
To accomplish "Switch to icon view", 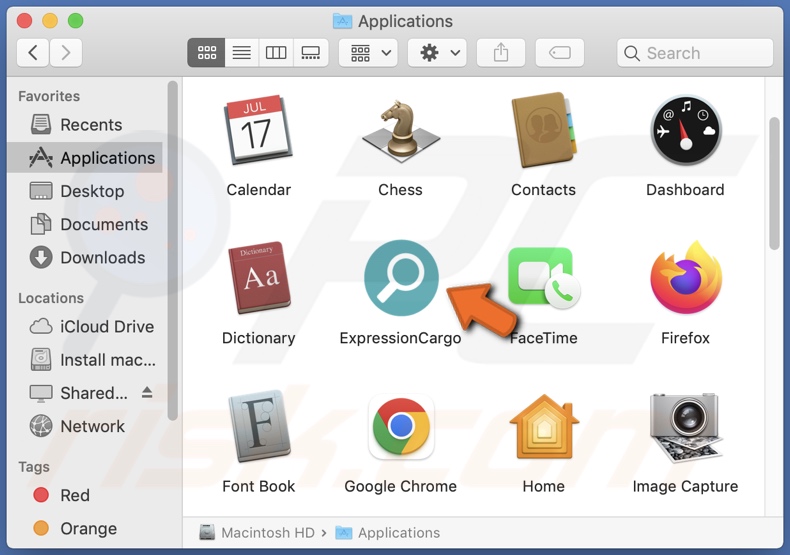I will pyautogui.click(x=207, y=52).
